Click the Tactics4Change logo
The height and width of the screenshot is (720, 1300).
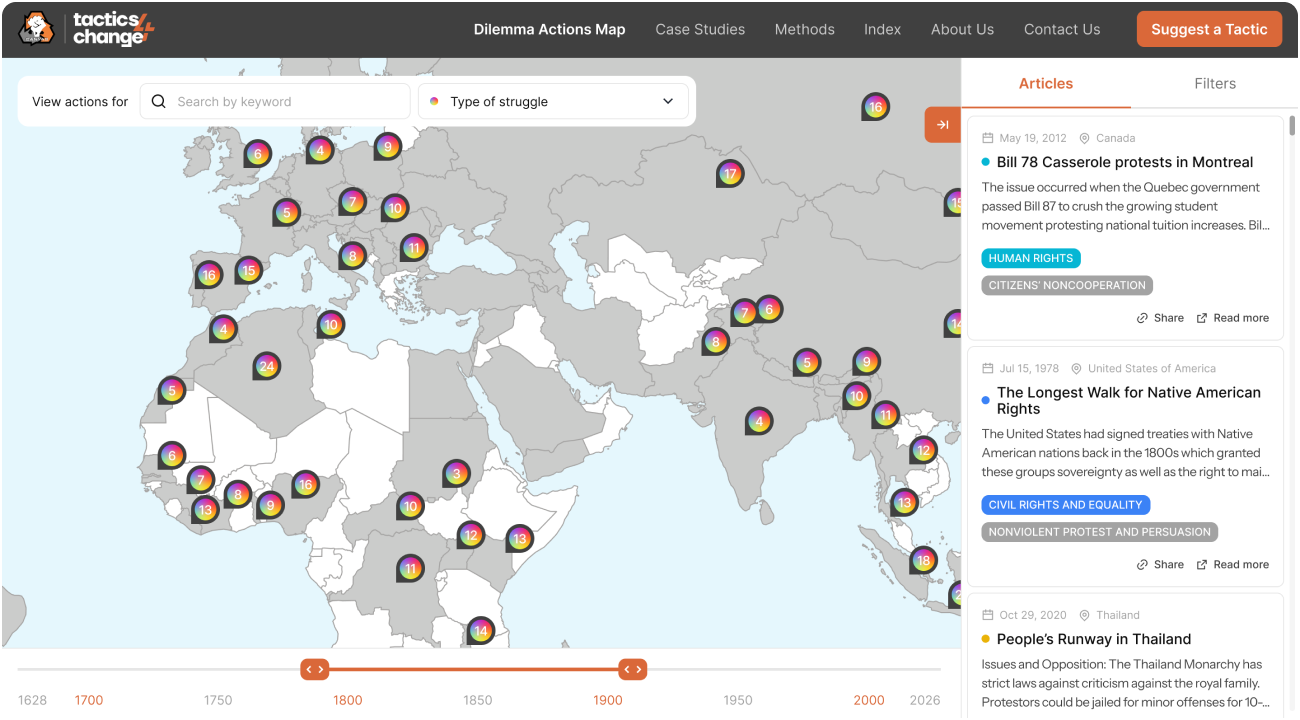[x=86, y=29]
